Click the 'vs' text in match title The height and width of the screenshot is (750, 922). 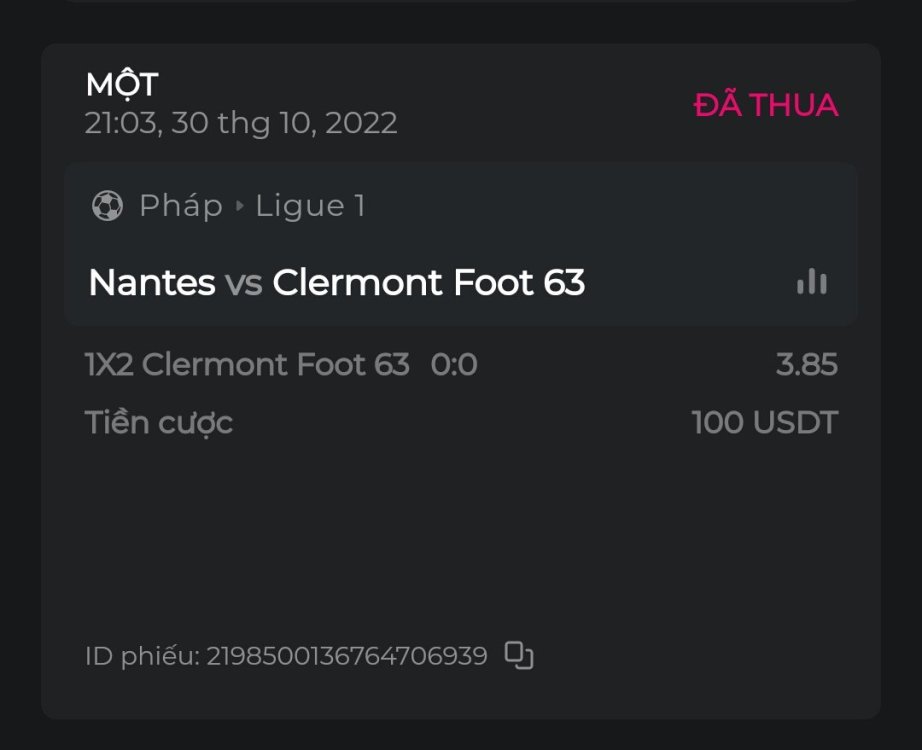point(243,283)
